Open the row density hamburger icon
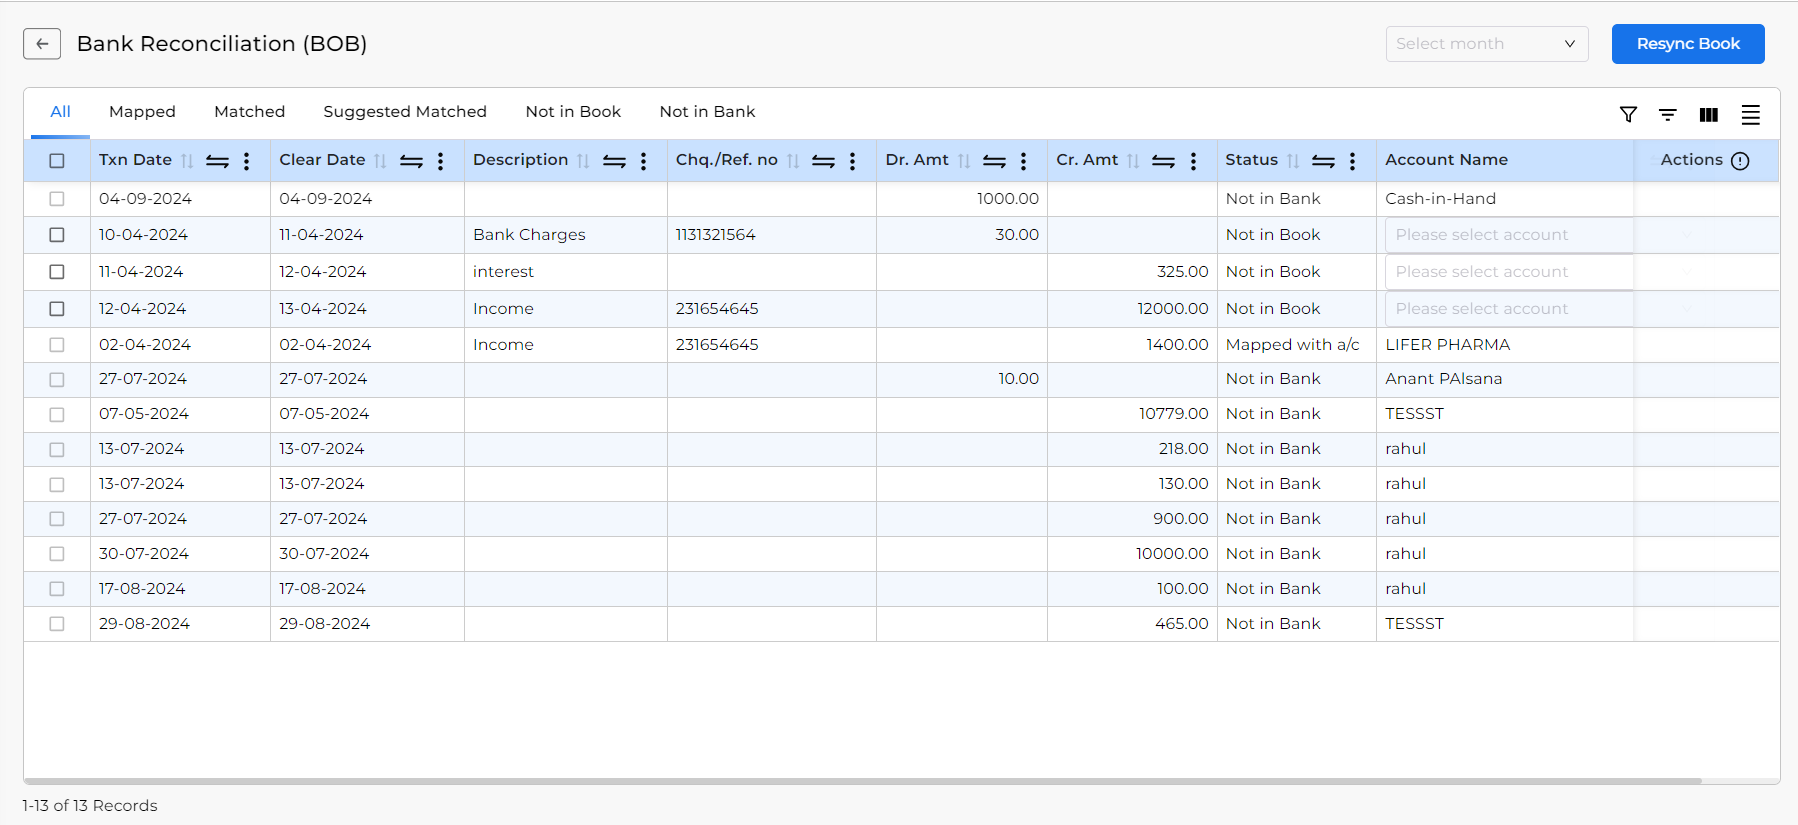This screenshot has width=1798, height=825. [1750, 115]
